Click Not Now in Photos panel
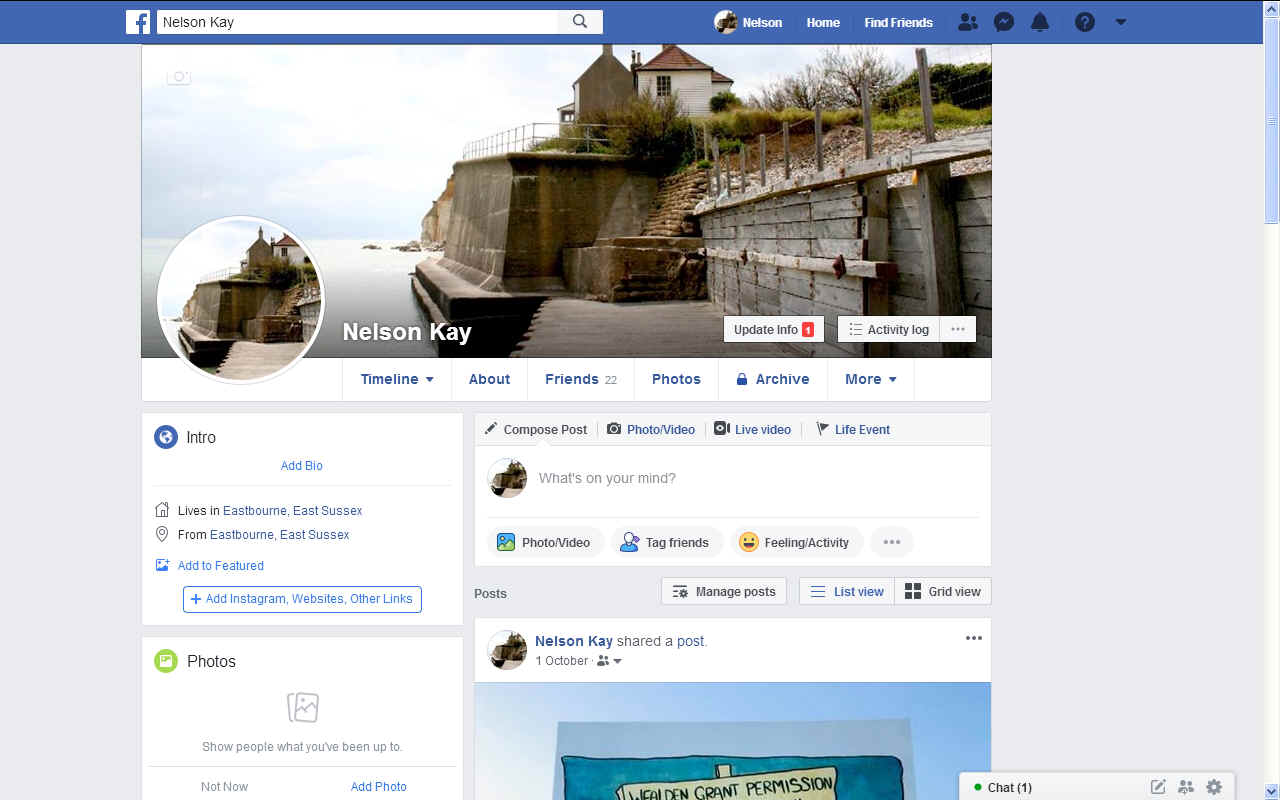 click(x=224, y=787)
